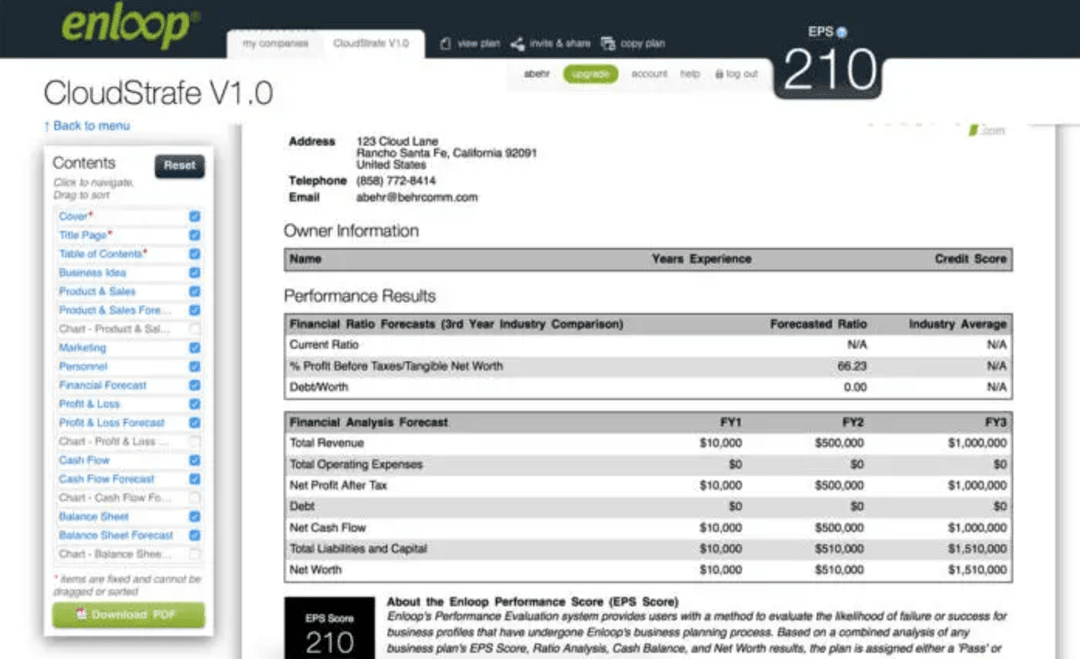This screenshot has height=659, width=1080.
Task: Uncheck the Marketing section checkbox
Action: [x=194, y=348]
